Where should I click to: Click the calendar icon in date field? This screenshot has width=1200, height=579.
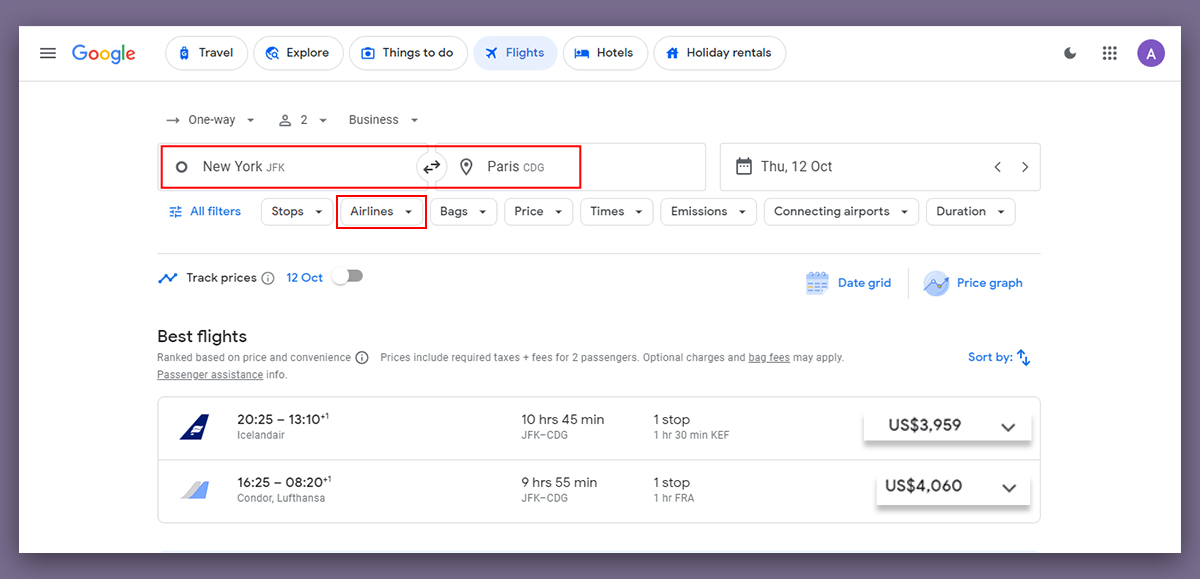[x=743, y=166]
